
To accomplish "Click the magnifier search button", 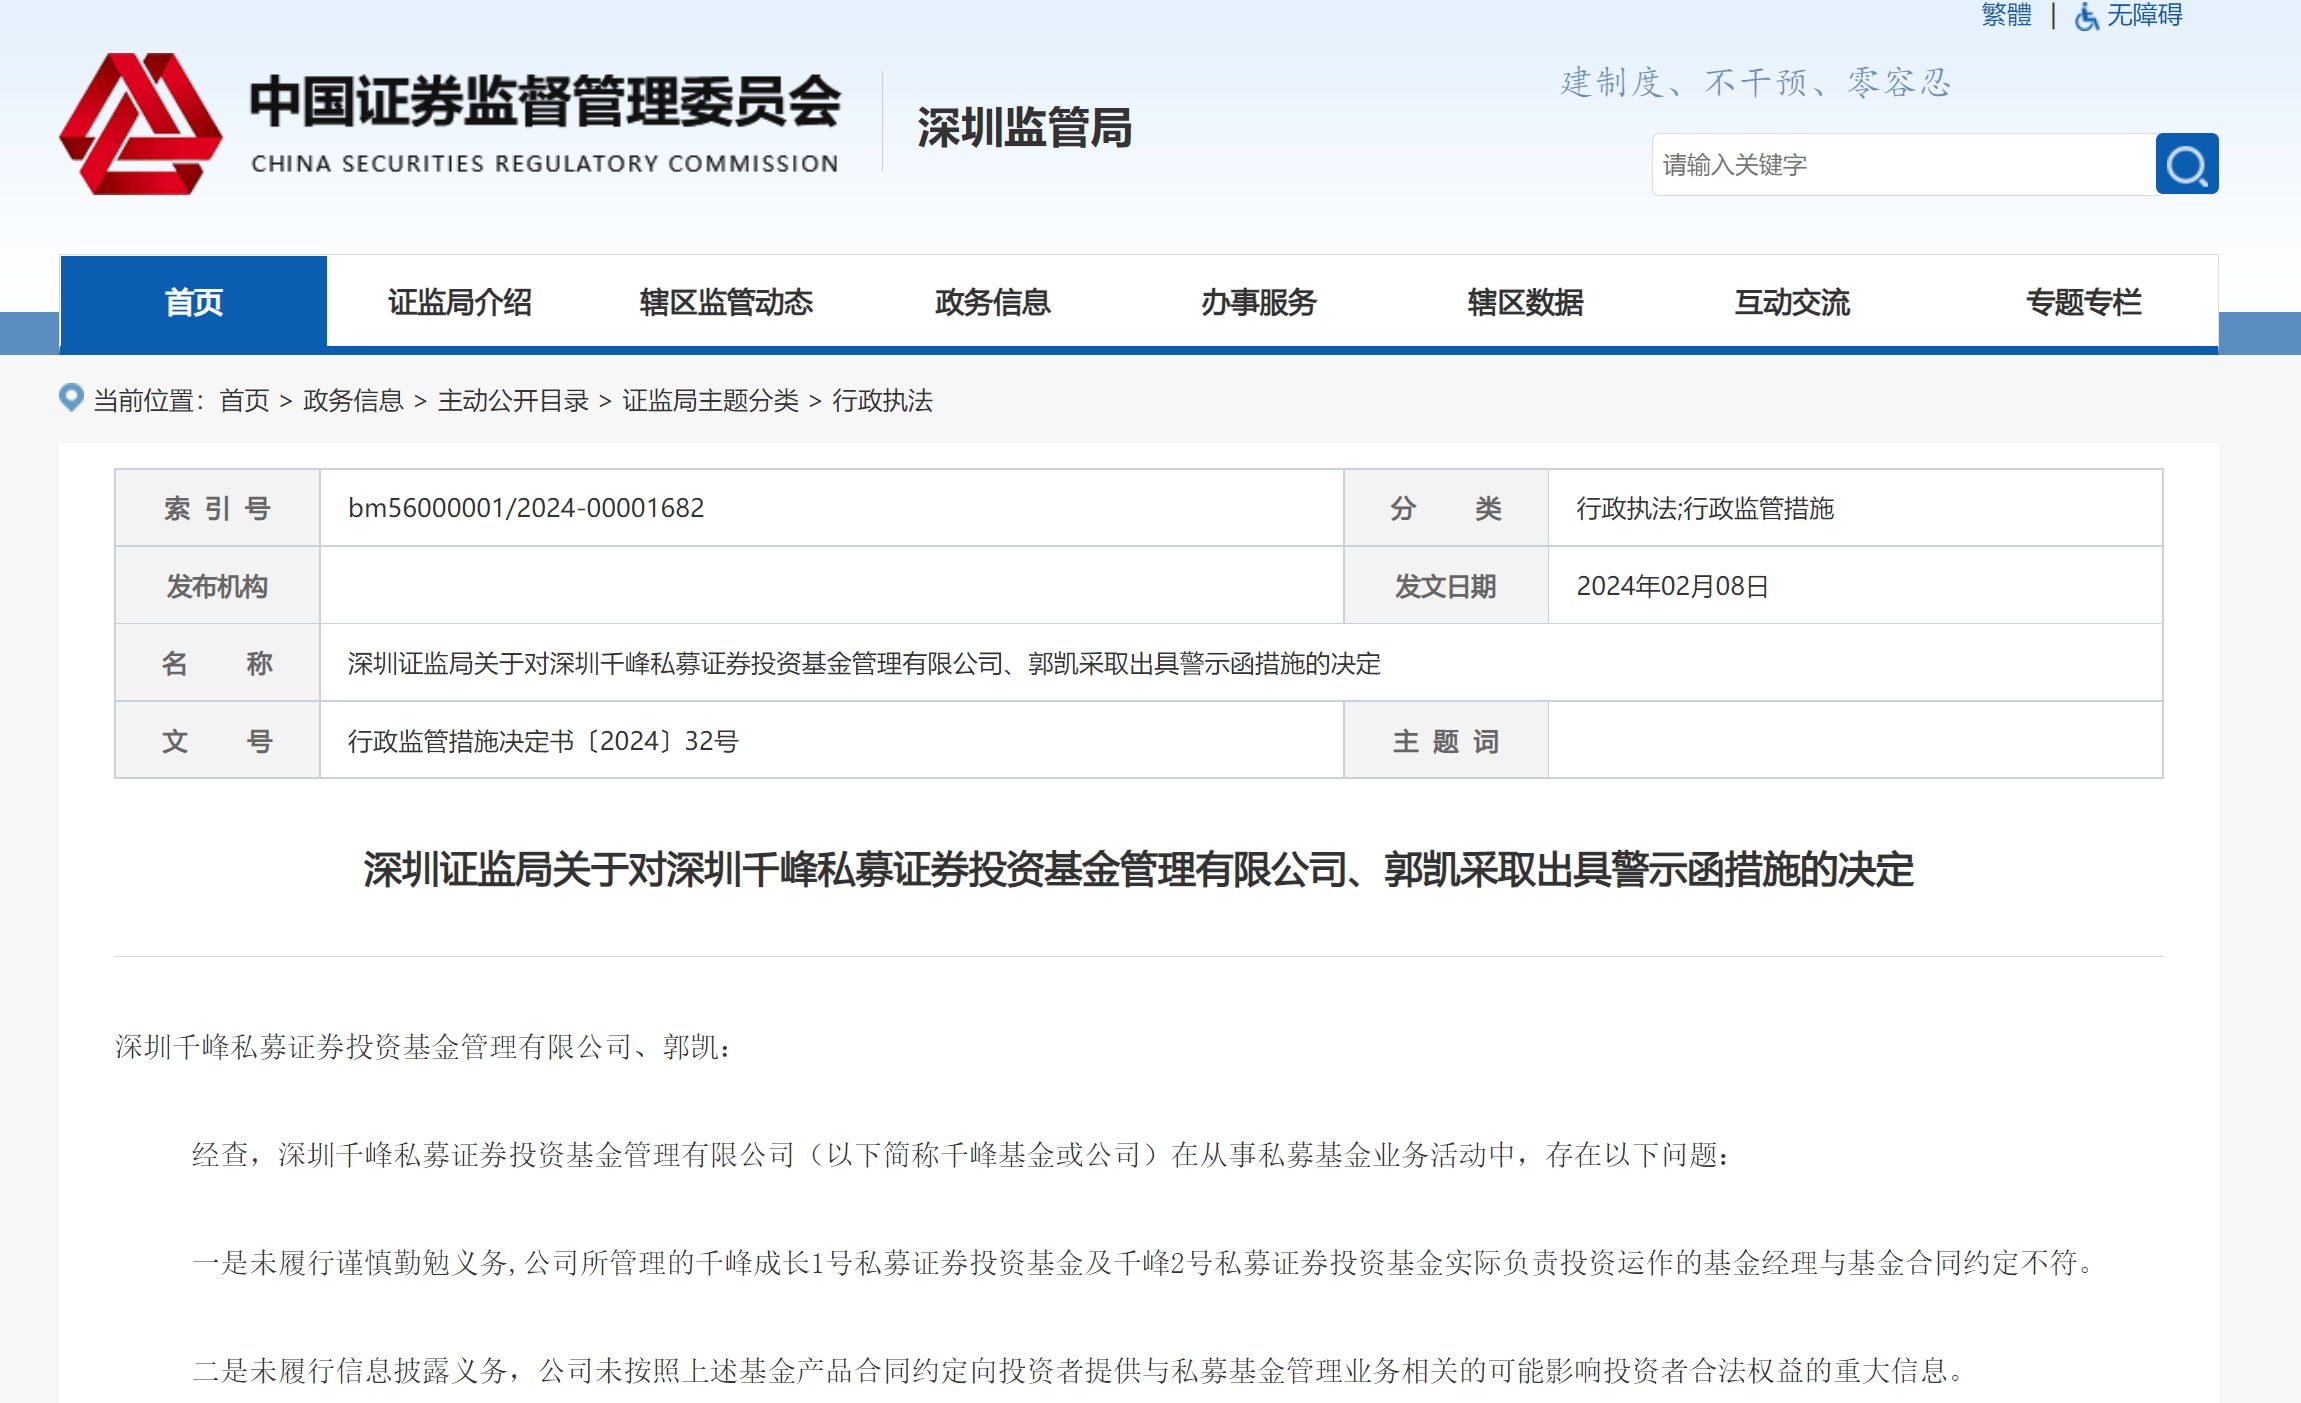I will tap(2186, 164).
